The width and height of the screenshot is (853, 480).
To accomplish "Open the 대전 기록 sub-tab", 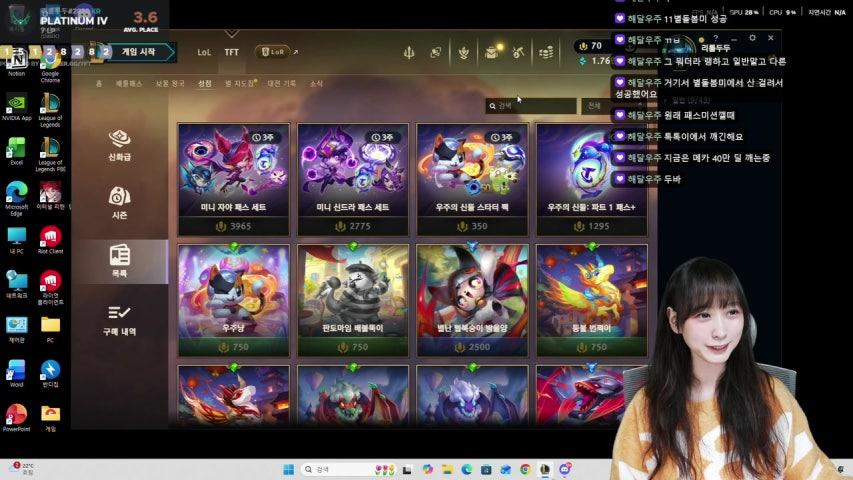I will 282,83.
